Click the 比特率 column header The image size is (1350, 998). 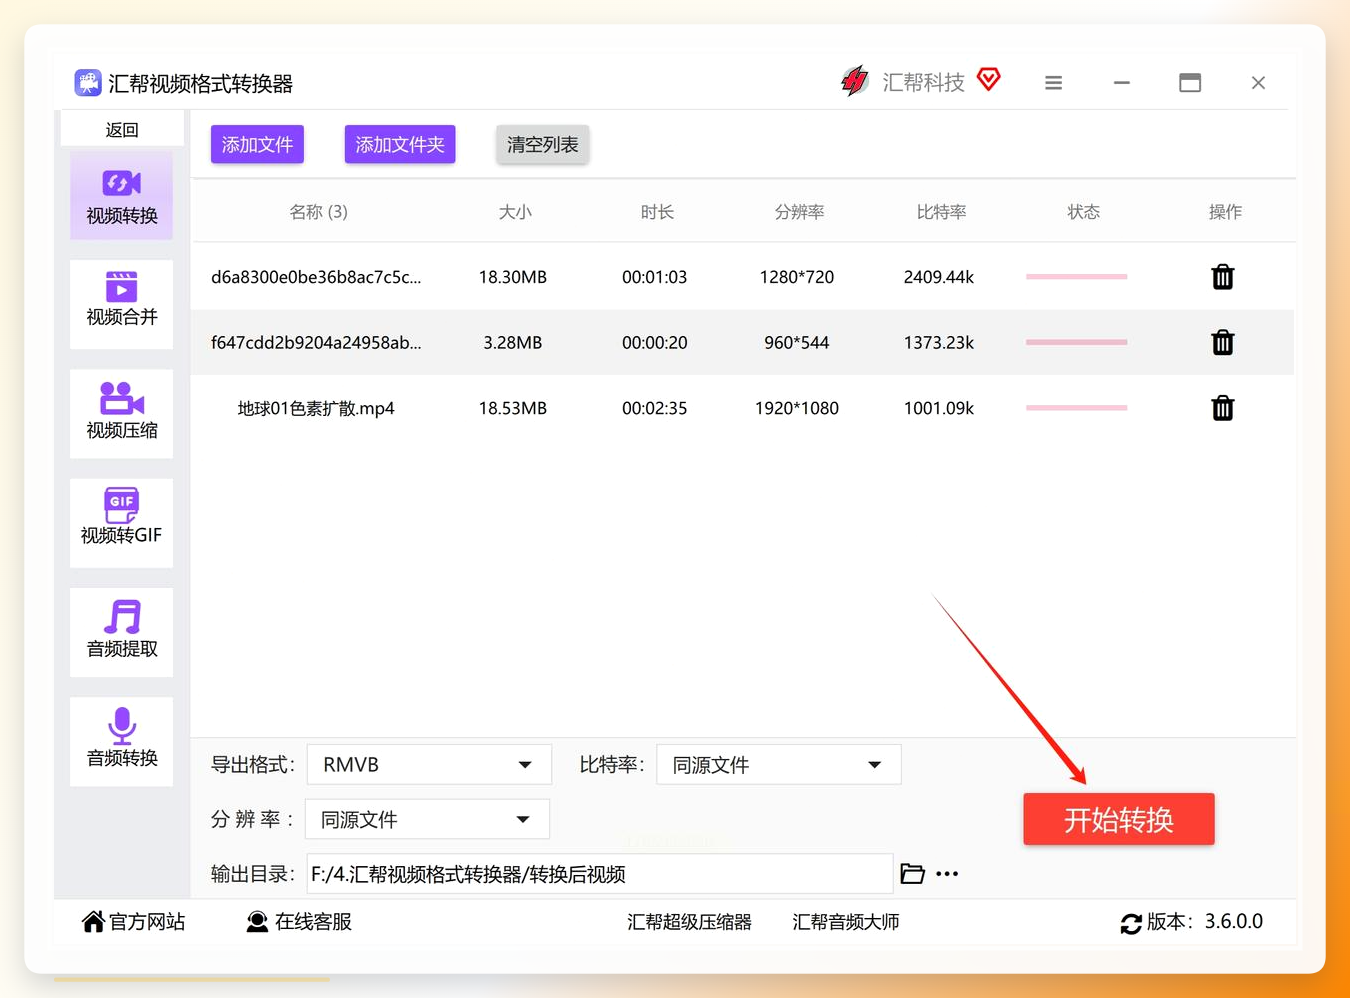[941, 212]
